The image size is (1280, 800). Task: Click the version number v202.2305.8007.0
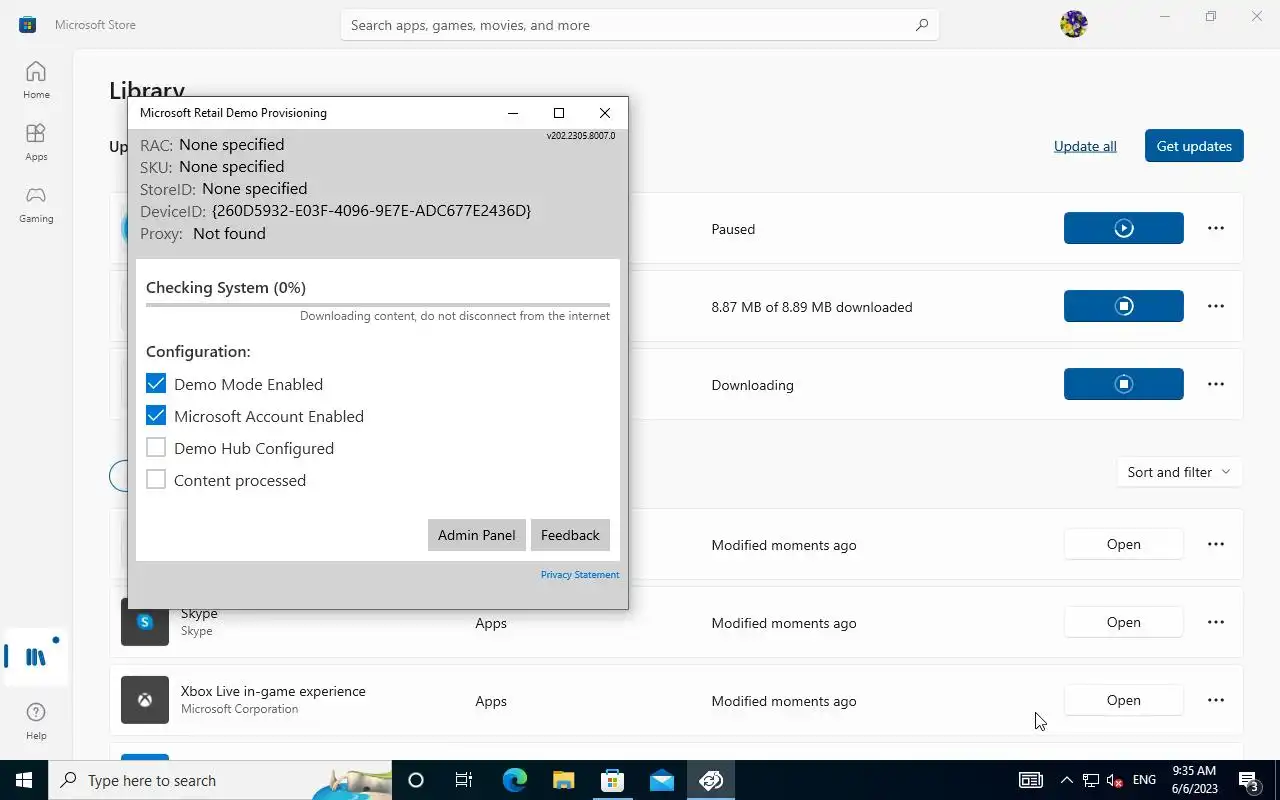coord(581,136)
